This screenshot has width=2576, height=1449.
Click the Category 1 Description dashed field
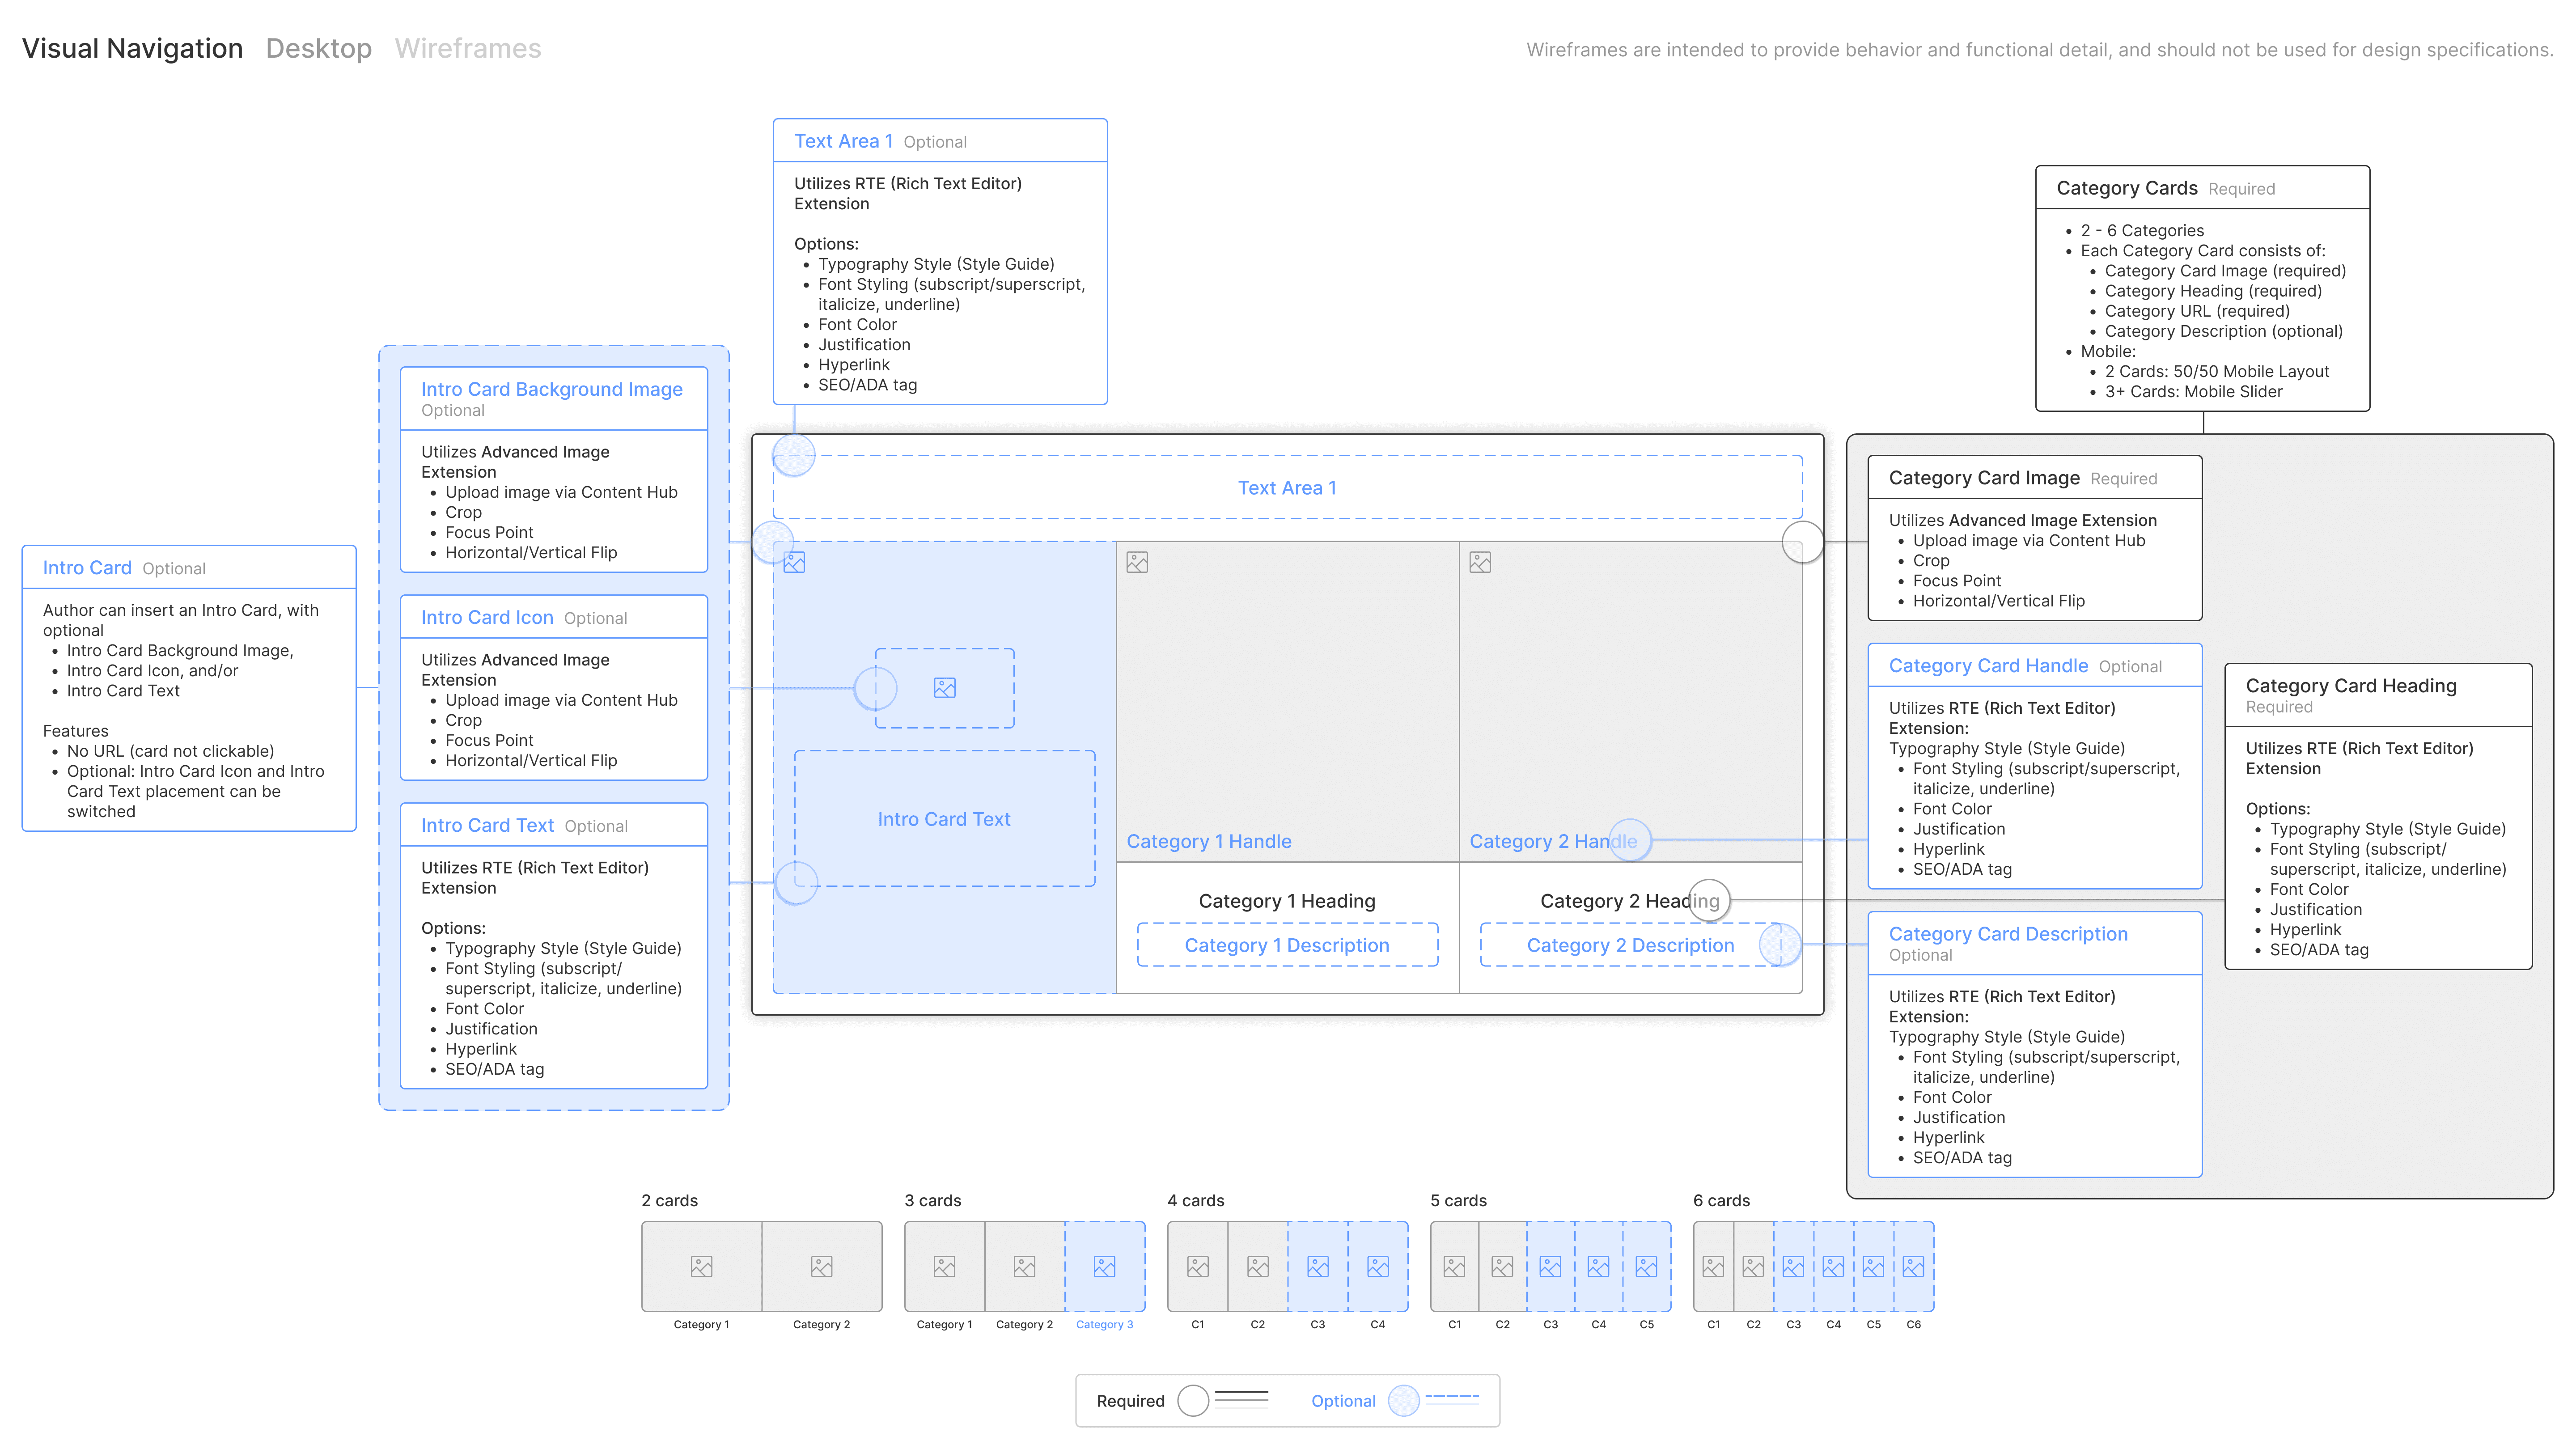tap(1287, 945)
